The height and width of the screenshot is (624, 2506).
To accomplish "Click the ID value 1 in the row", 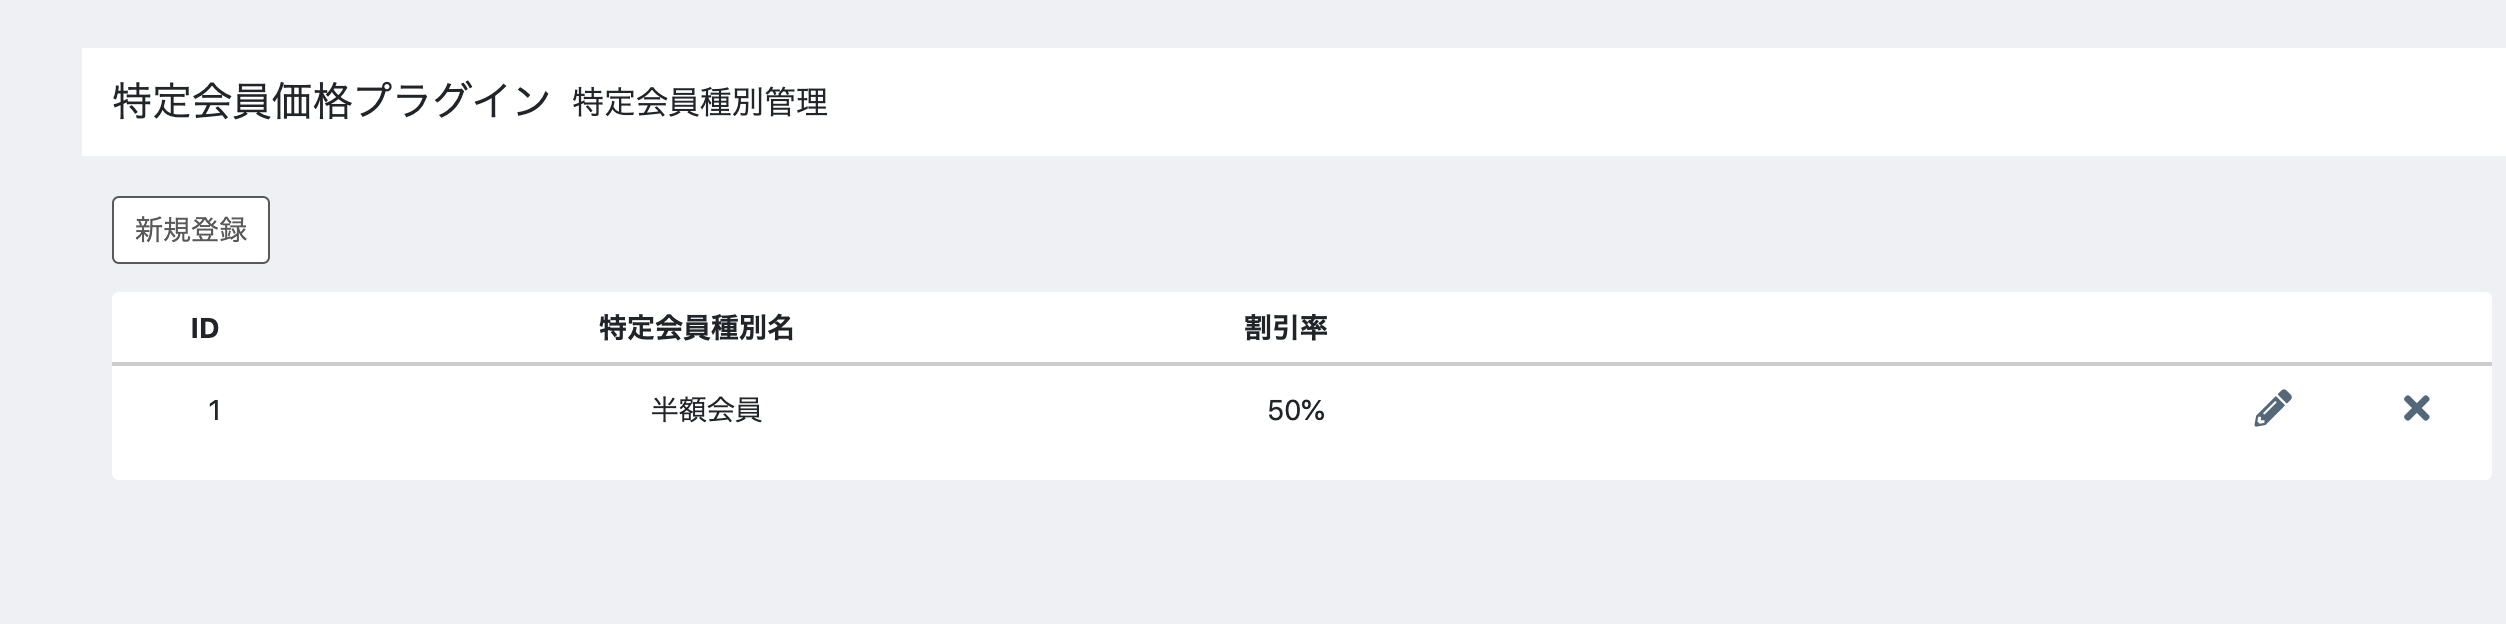I will pyautogui.click(x=214, y=410).
